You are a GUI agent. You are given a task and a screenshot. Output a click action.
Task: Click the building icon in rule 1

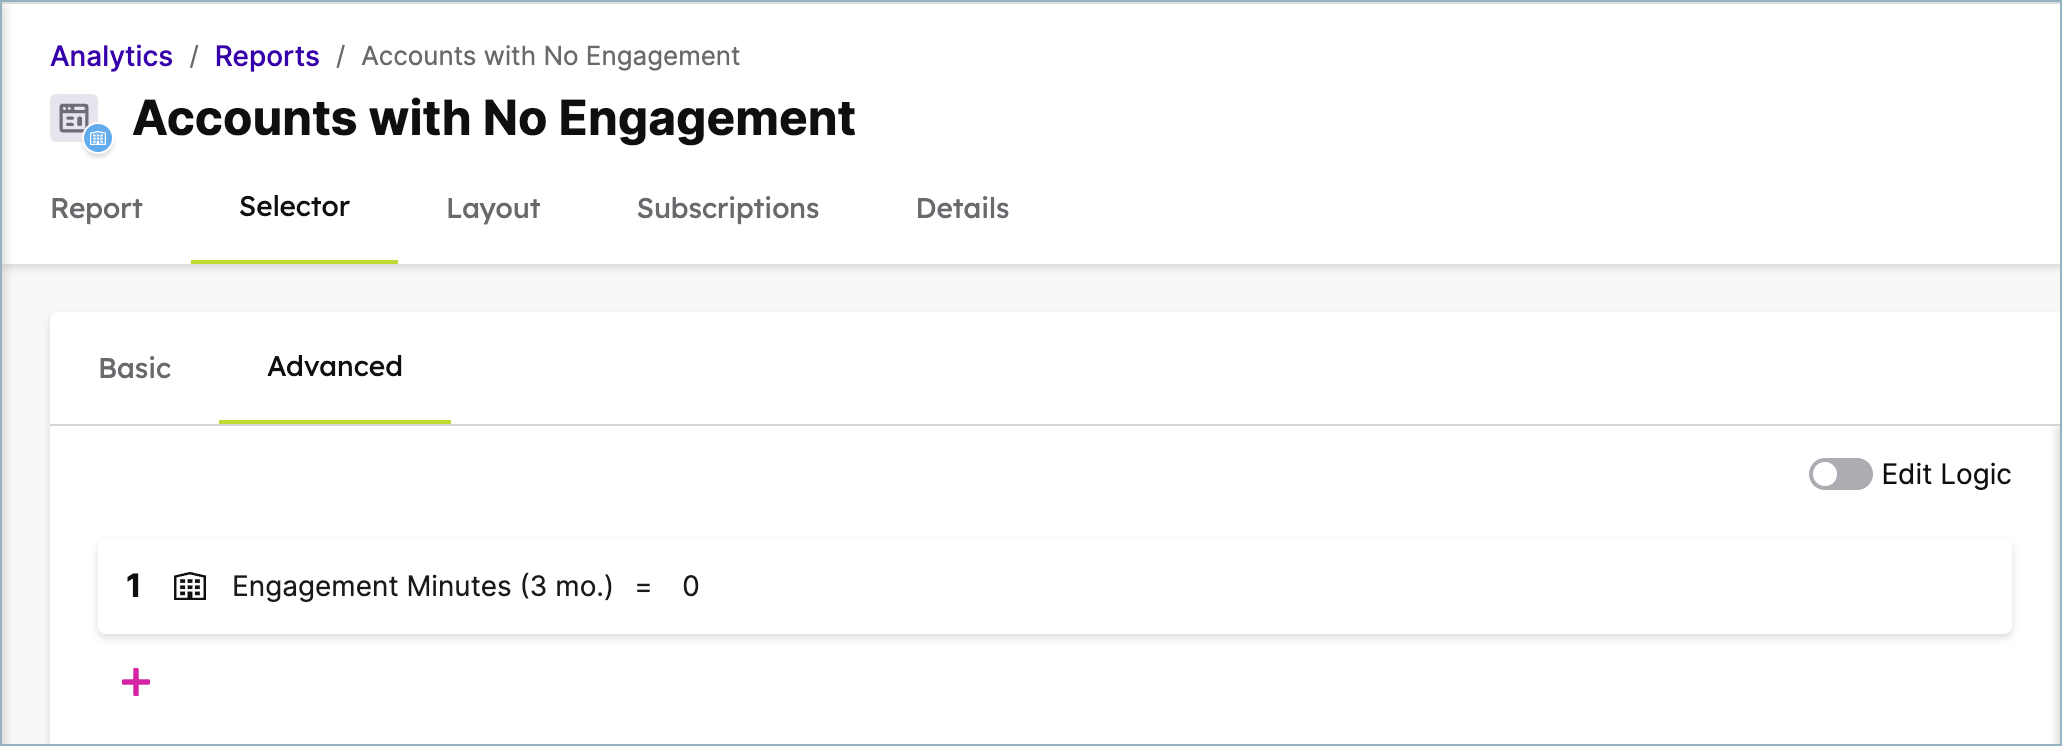(x=190, y=586)
